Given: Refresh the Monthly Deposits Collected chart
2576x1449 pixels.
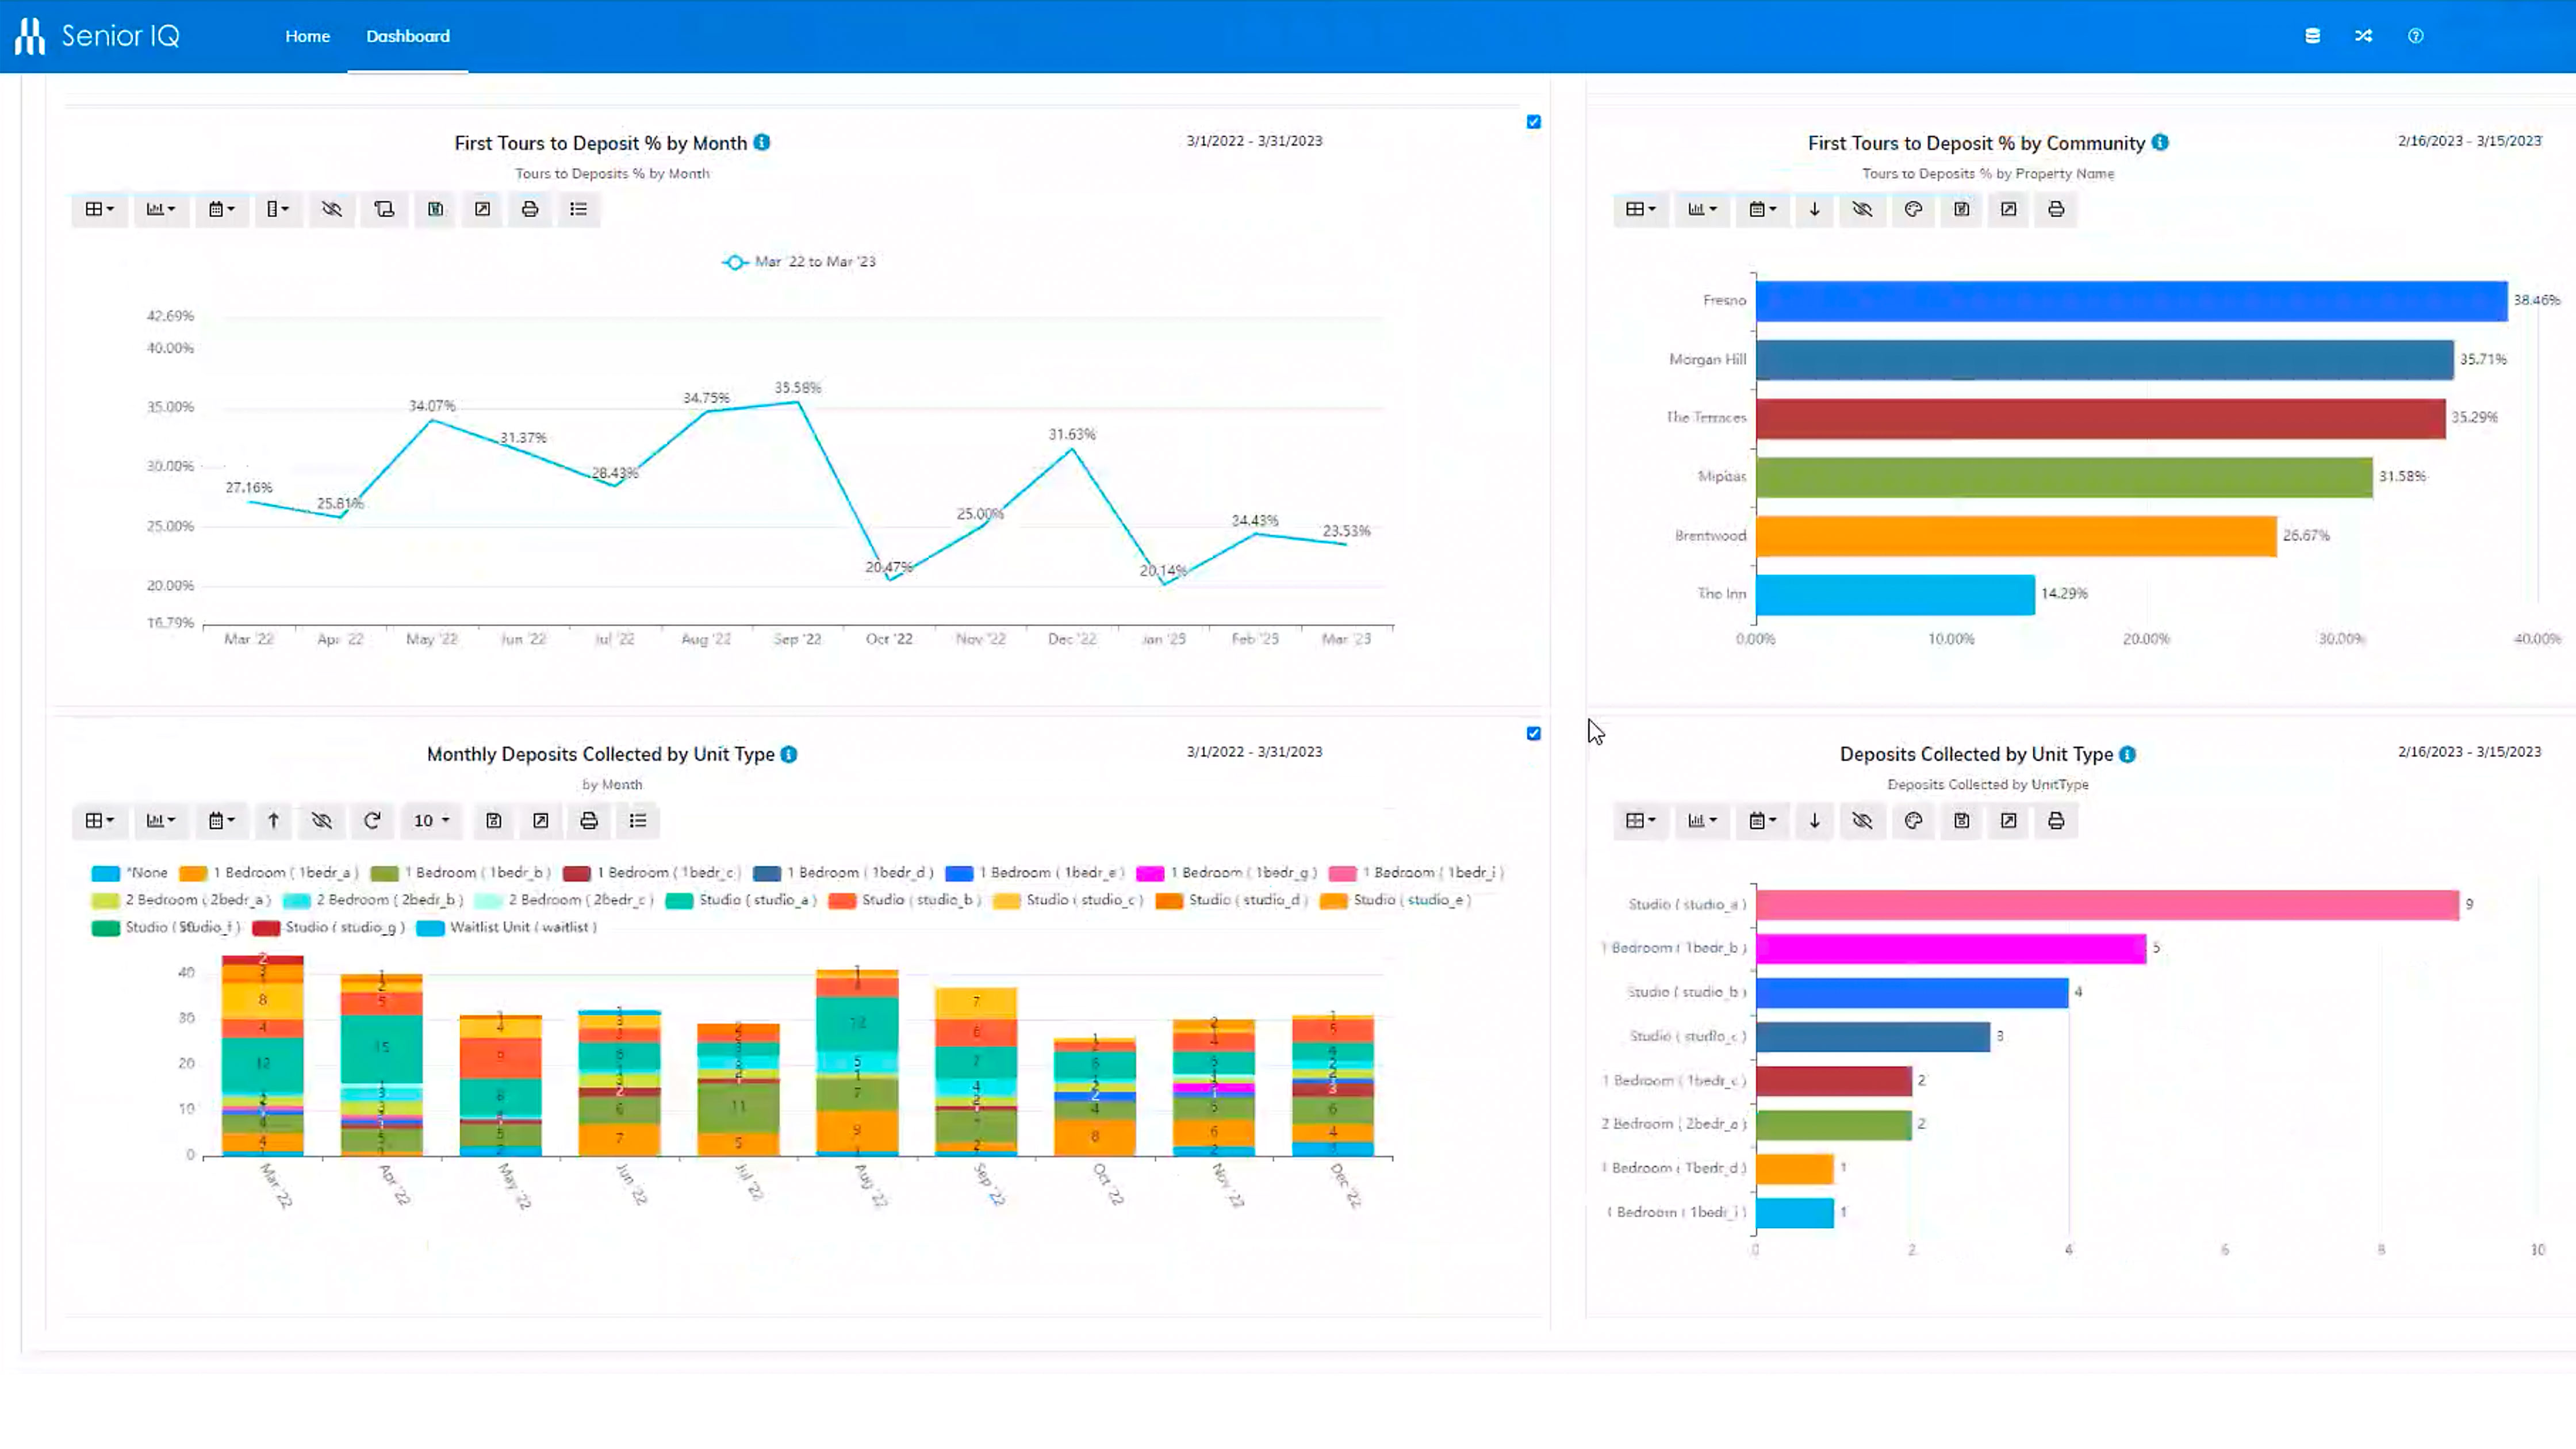Looking at the screenshot, I should (372, 821).
